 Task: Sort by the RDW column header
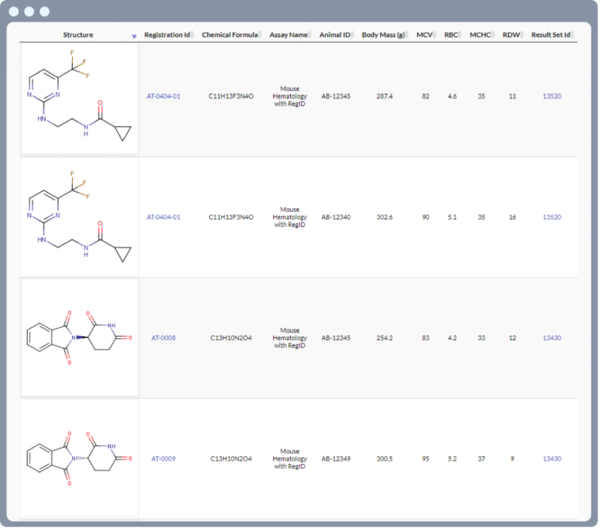pos(511,35)
